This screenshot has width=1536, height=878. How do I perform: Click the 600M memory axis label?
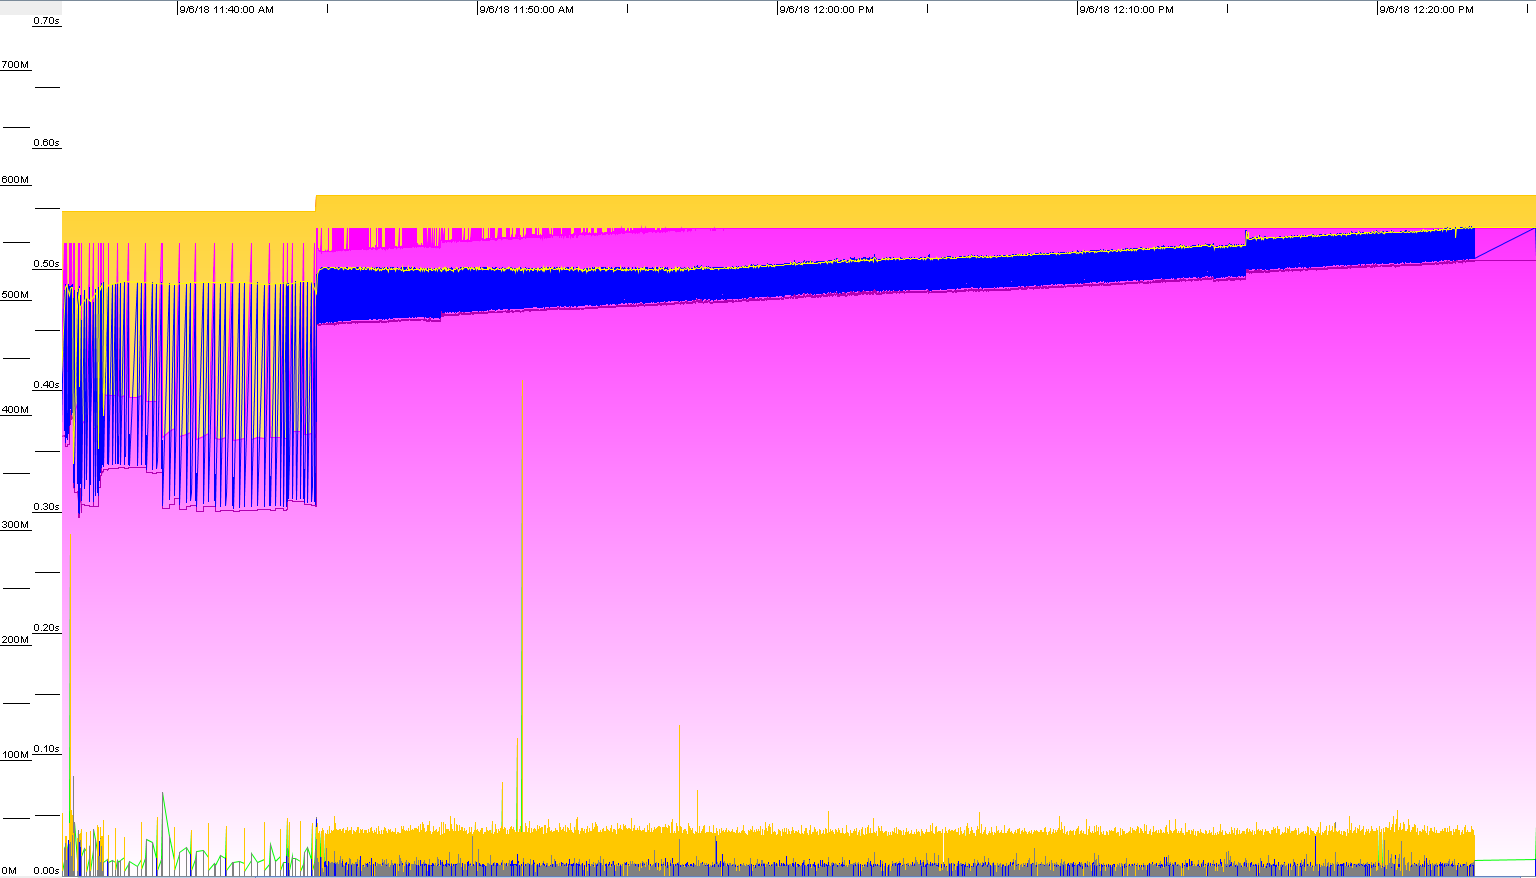[16, 180]
